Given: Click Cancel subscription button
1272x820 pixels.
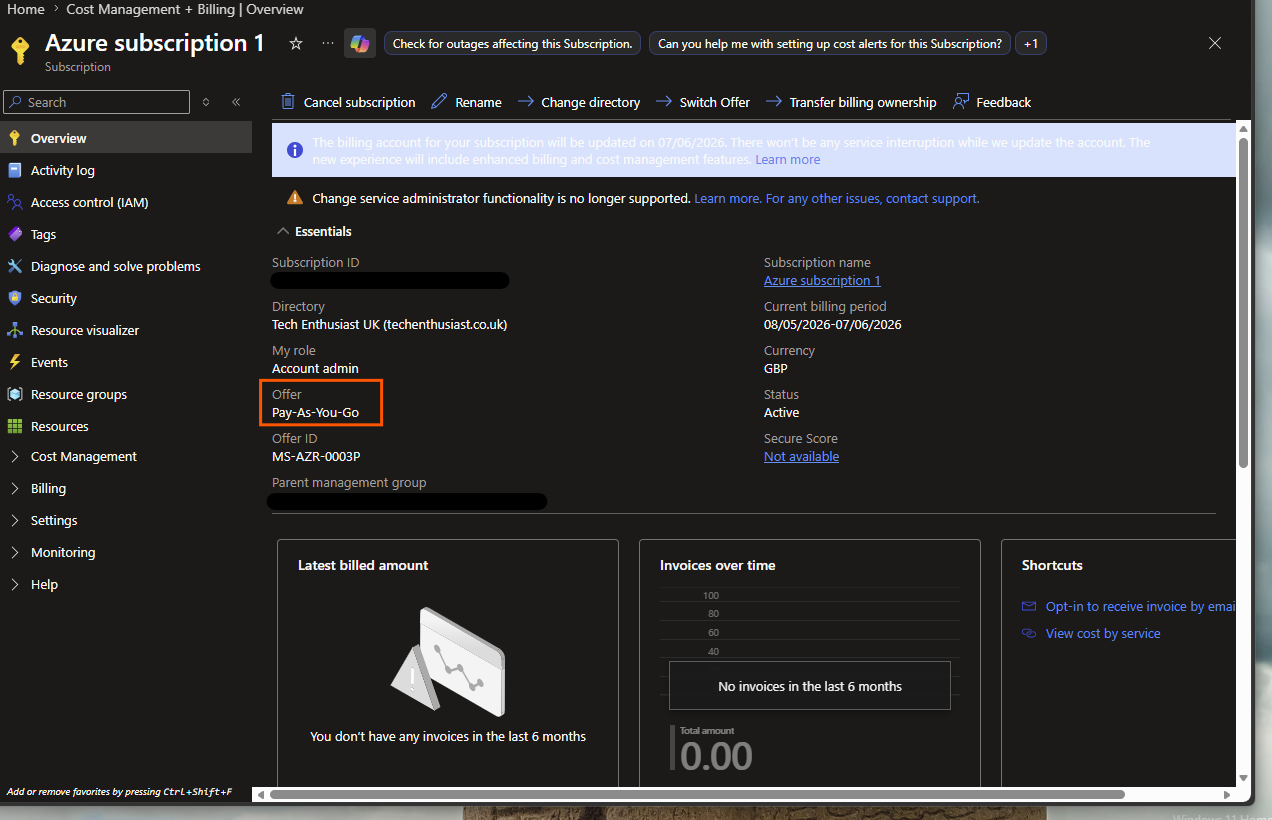Looking at the screenshot, I should [x=348, y=102].
